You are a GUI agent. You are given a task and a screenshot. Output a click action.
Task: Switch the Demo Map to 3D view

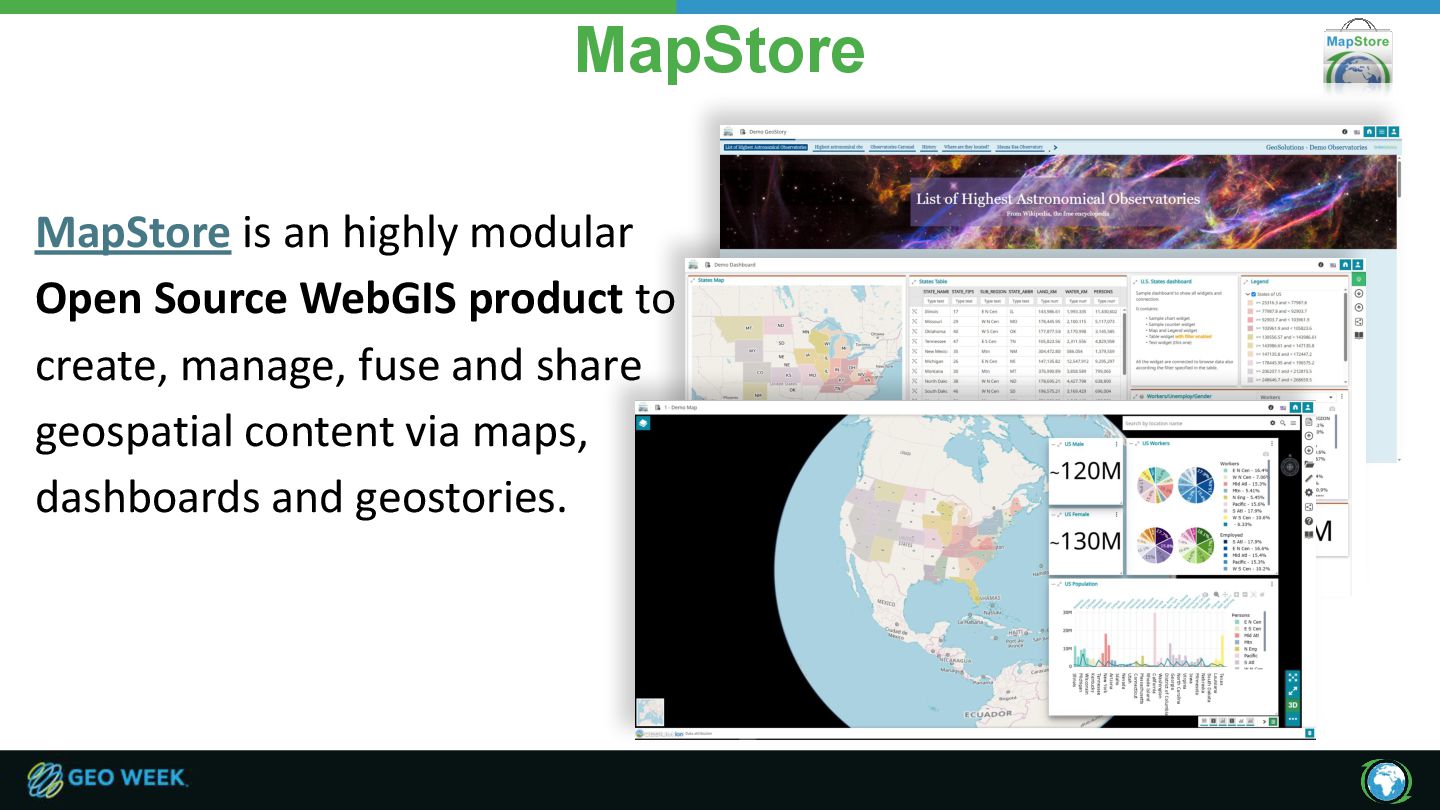coord(1293,704)
